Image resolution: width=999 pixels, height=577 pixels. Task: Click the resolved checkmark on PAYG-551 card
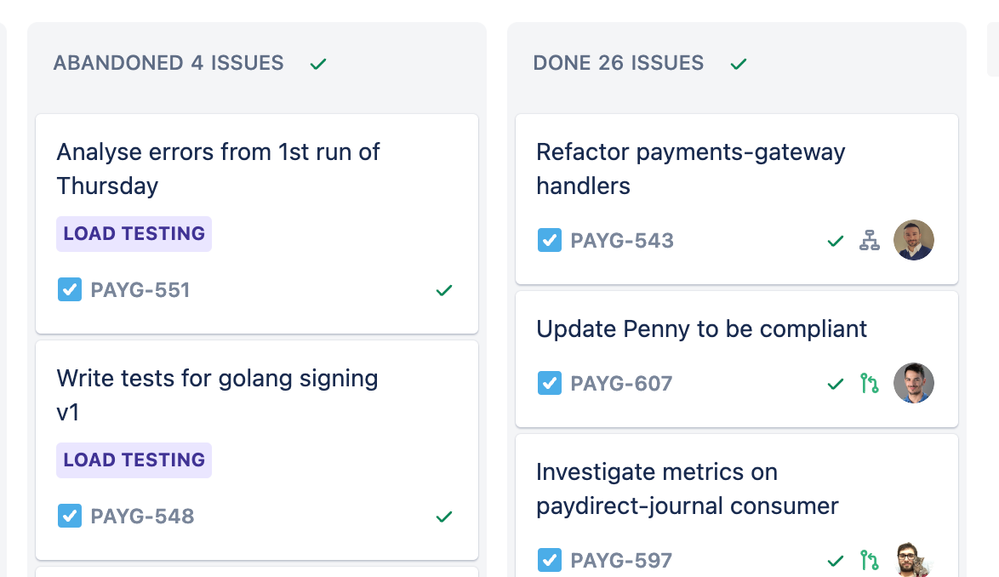[x=444, y=290]
